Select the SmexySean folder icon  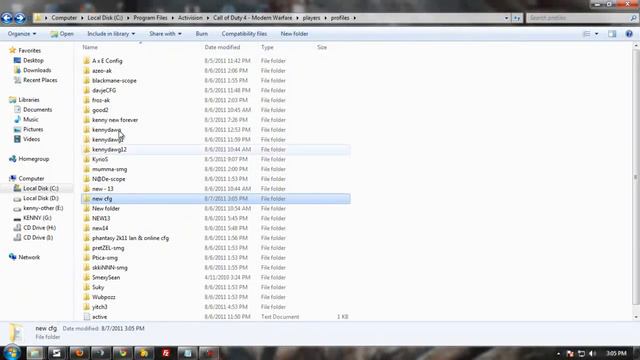click(x=87, y=277)
